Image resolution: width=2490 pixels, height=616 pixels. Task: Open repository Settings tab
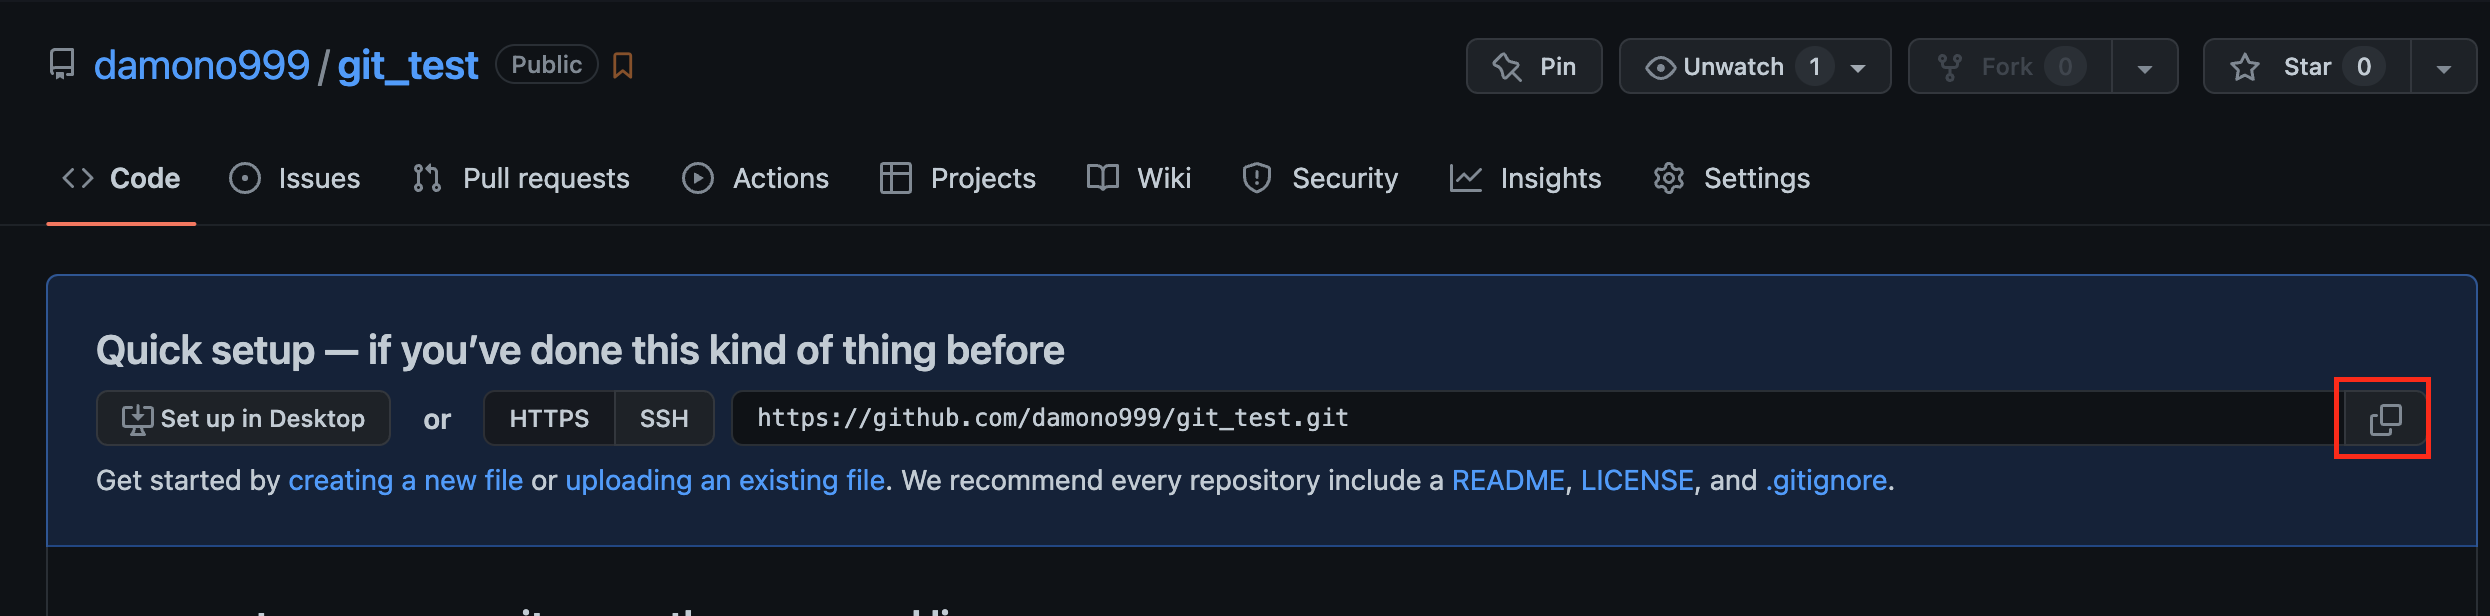(x=1732, y=178)
